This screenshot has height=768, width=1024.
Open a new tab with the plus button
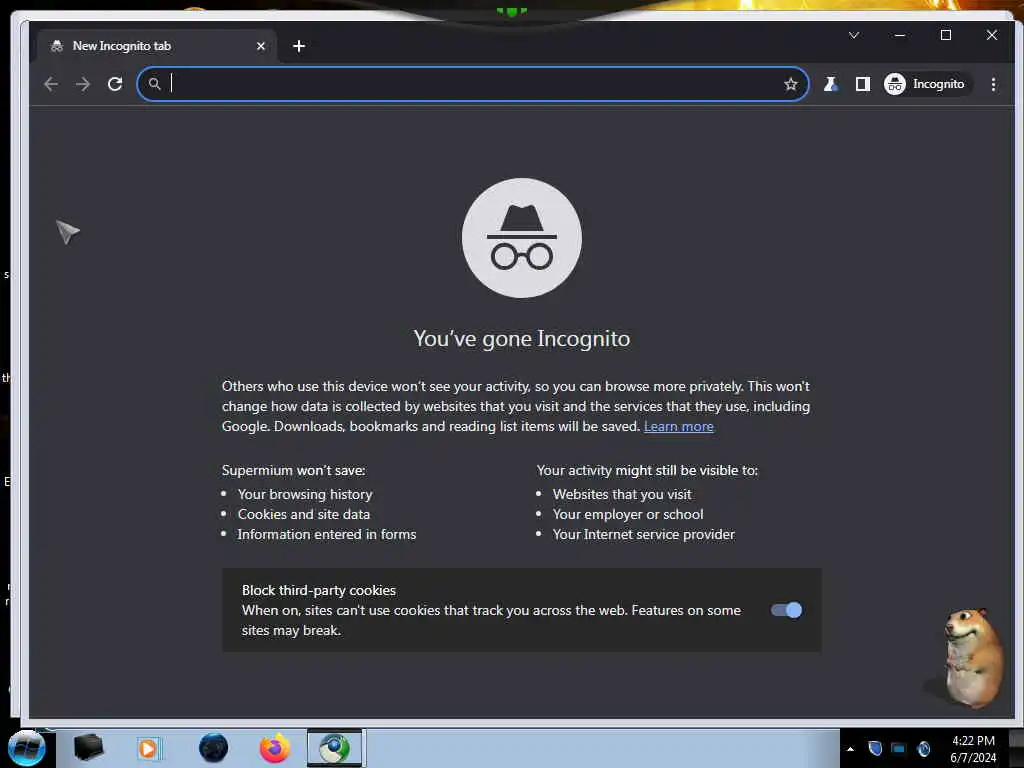coord(299,46)
